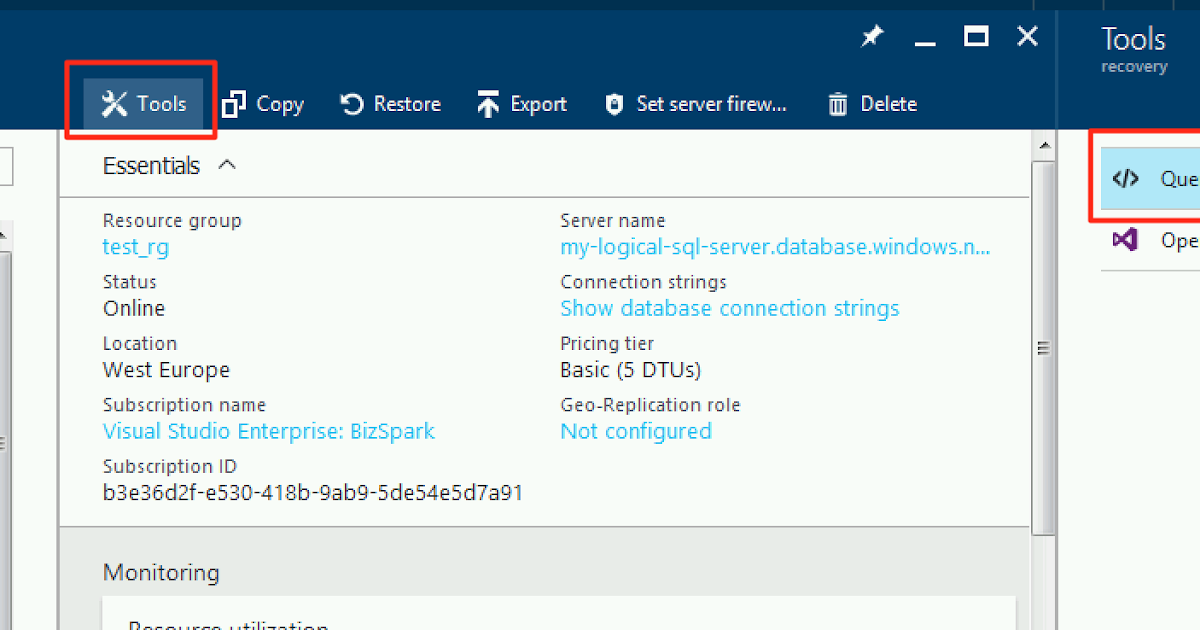
Task: Open Set server firewall settings
Action: tap(695, 103)
